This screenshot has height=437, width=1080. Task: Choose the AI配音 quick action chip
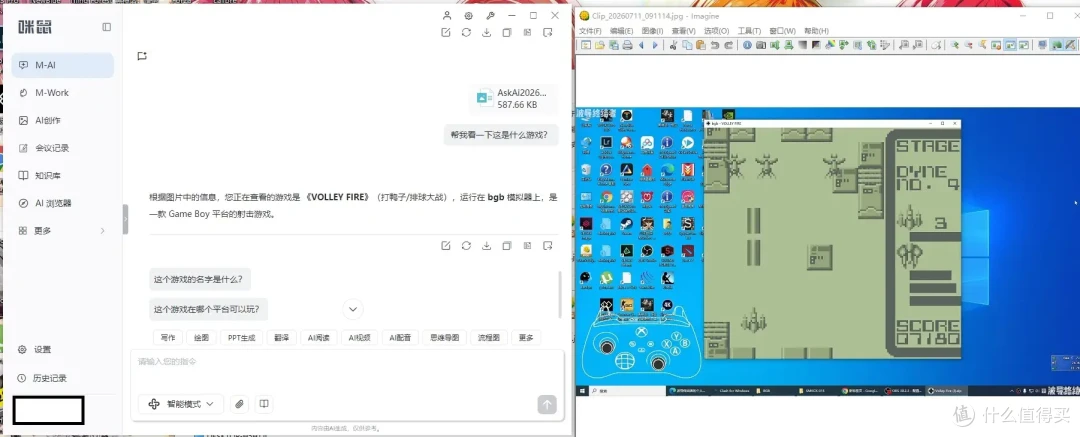click(400, 338)
